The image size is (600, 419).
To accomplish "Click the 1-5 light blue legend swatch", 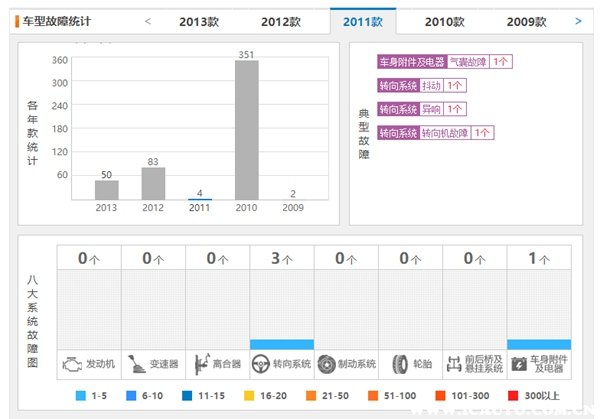I will (x=82, y=396).
